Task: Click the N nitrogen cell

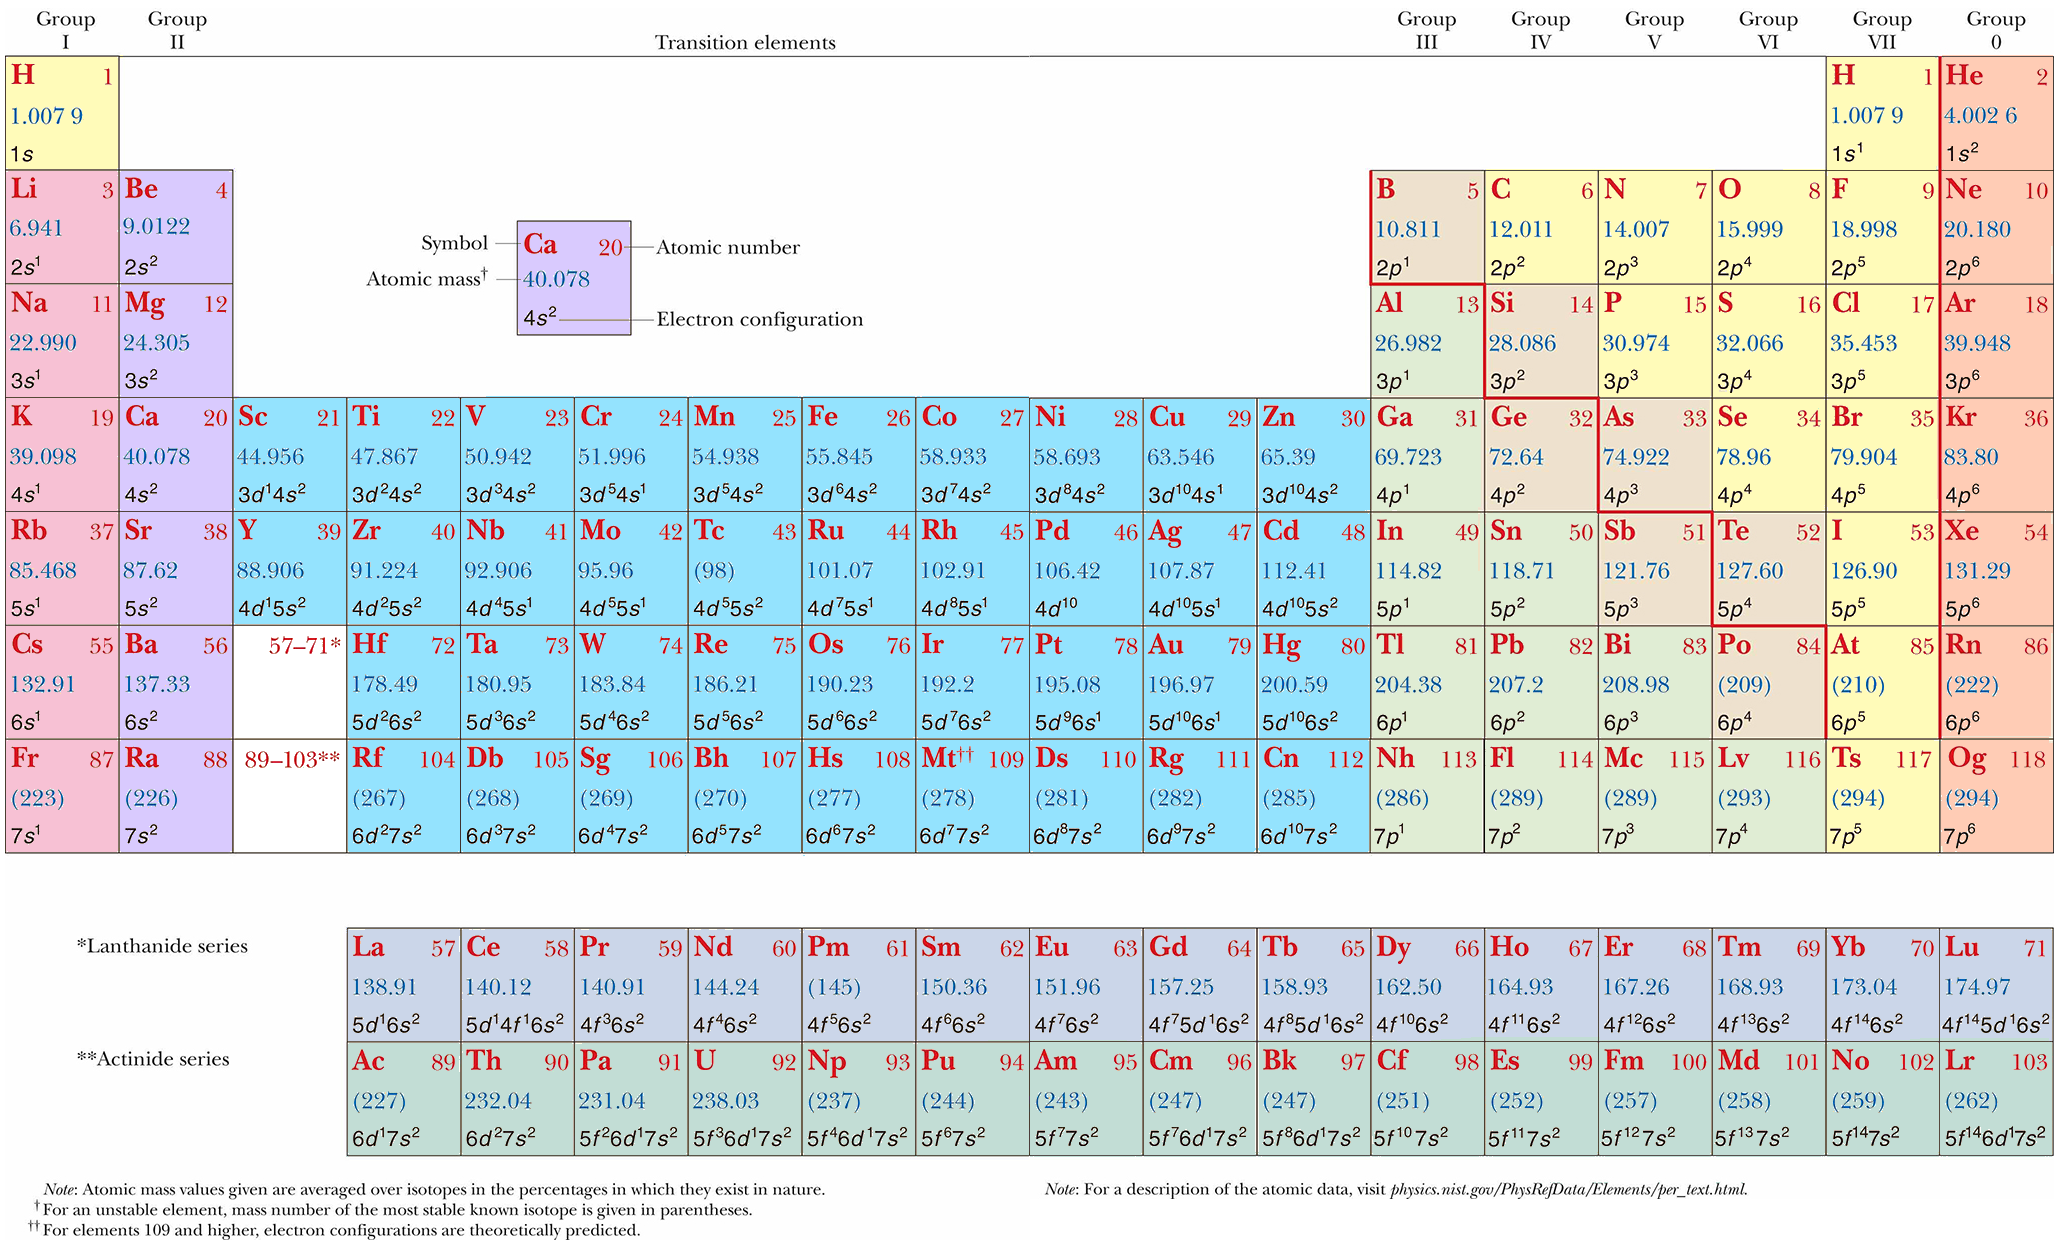Action: 1656,227
